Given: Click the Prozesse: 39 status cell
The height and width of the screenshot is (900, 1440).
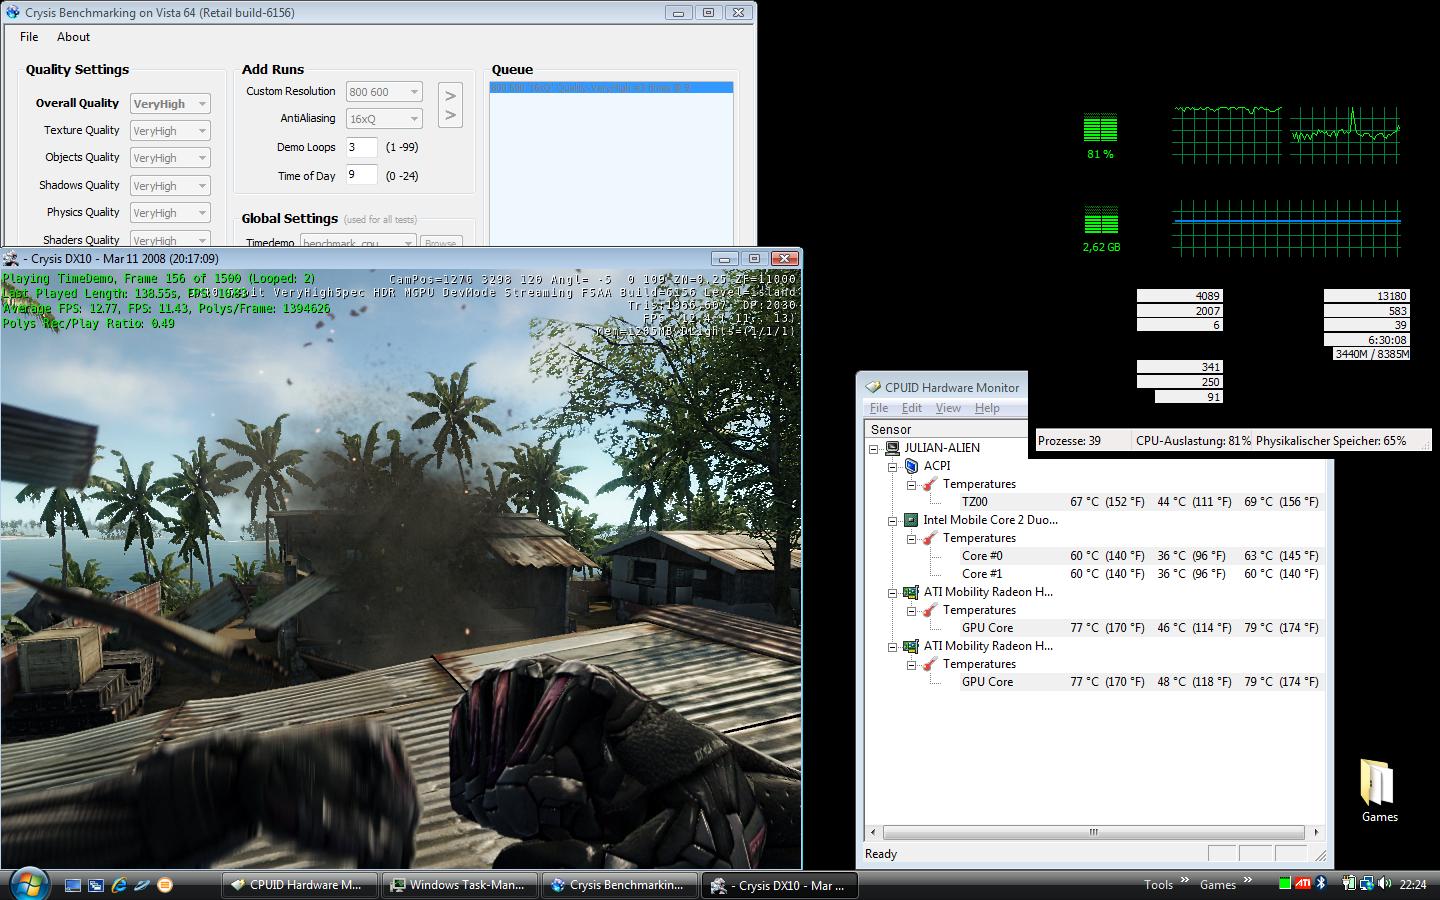Looking at the screenshot, I should pos(1083,441).
